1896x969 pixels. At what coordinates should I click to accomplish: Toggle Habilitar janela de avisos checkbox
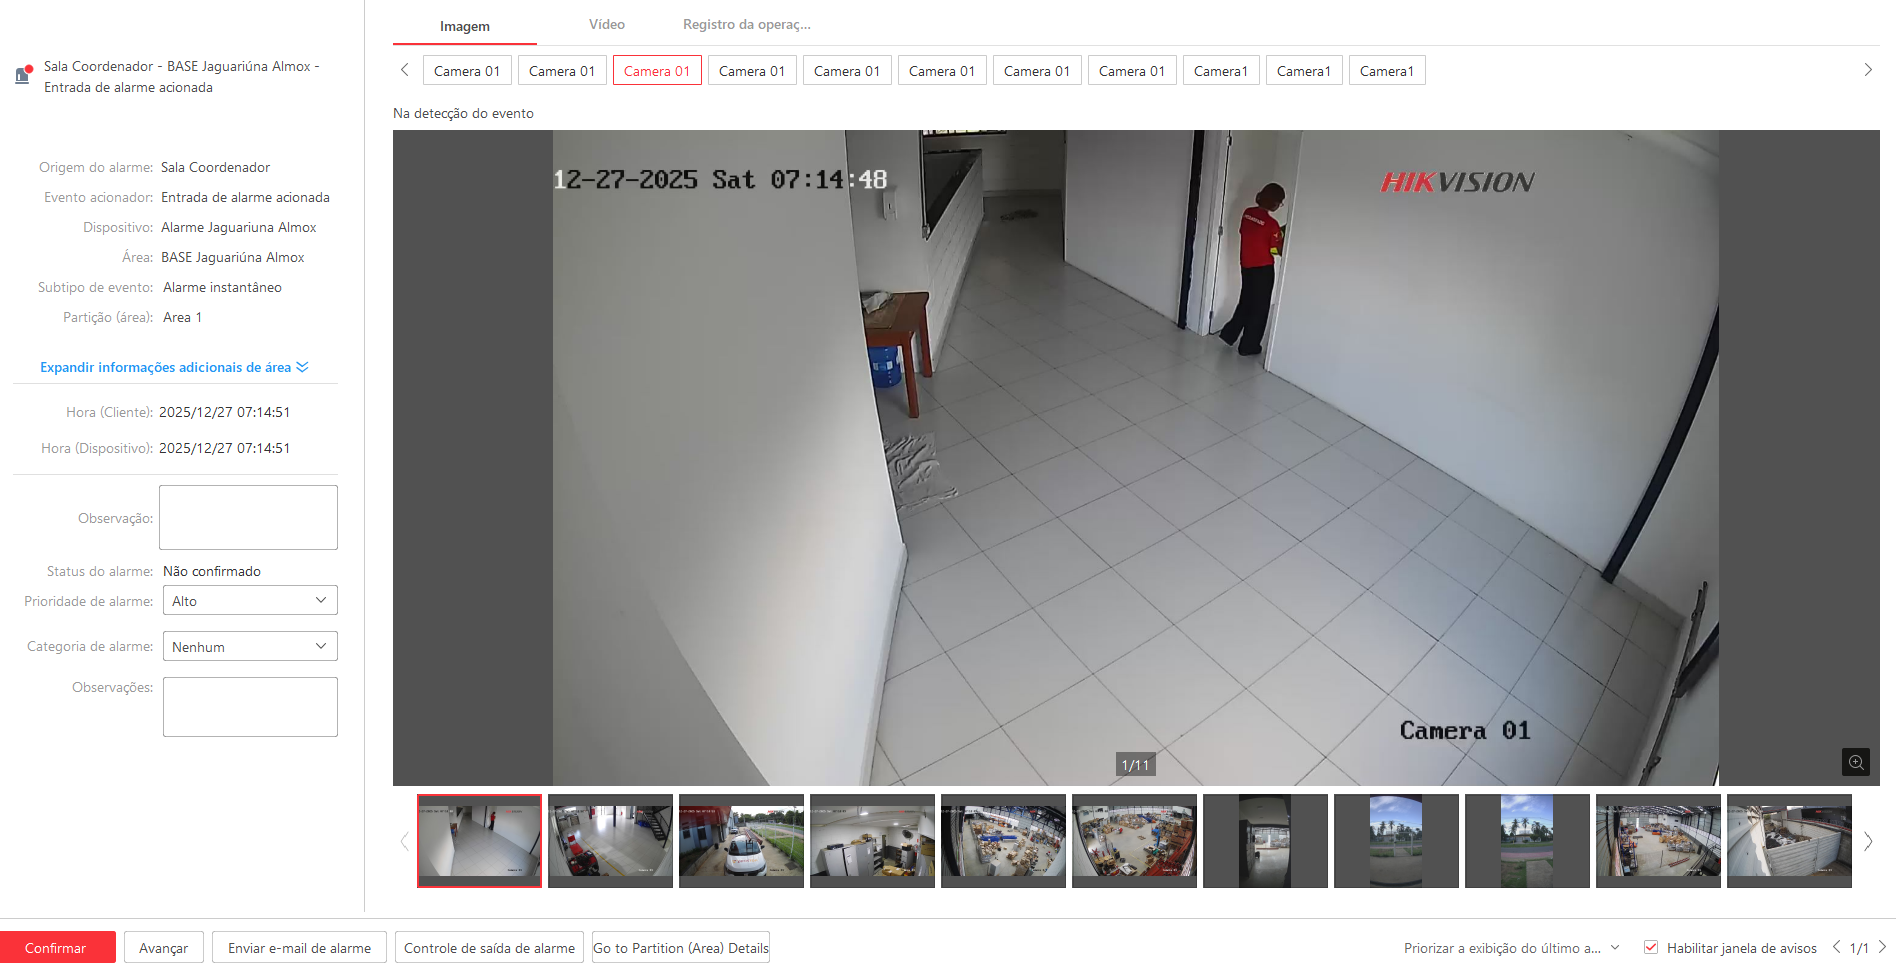1651,948
